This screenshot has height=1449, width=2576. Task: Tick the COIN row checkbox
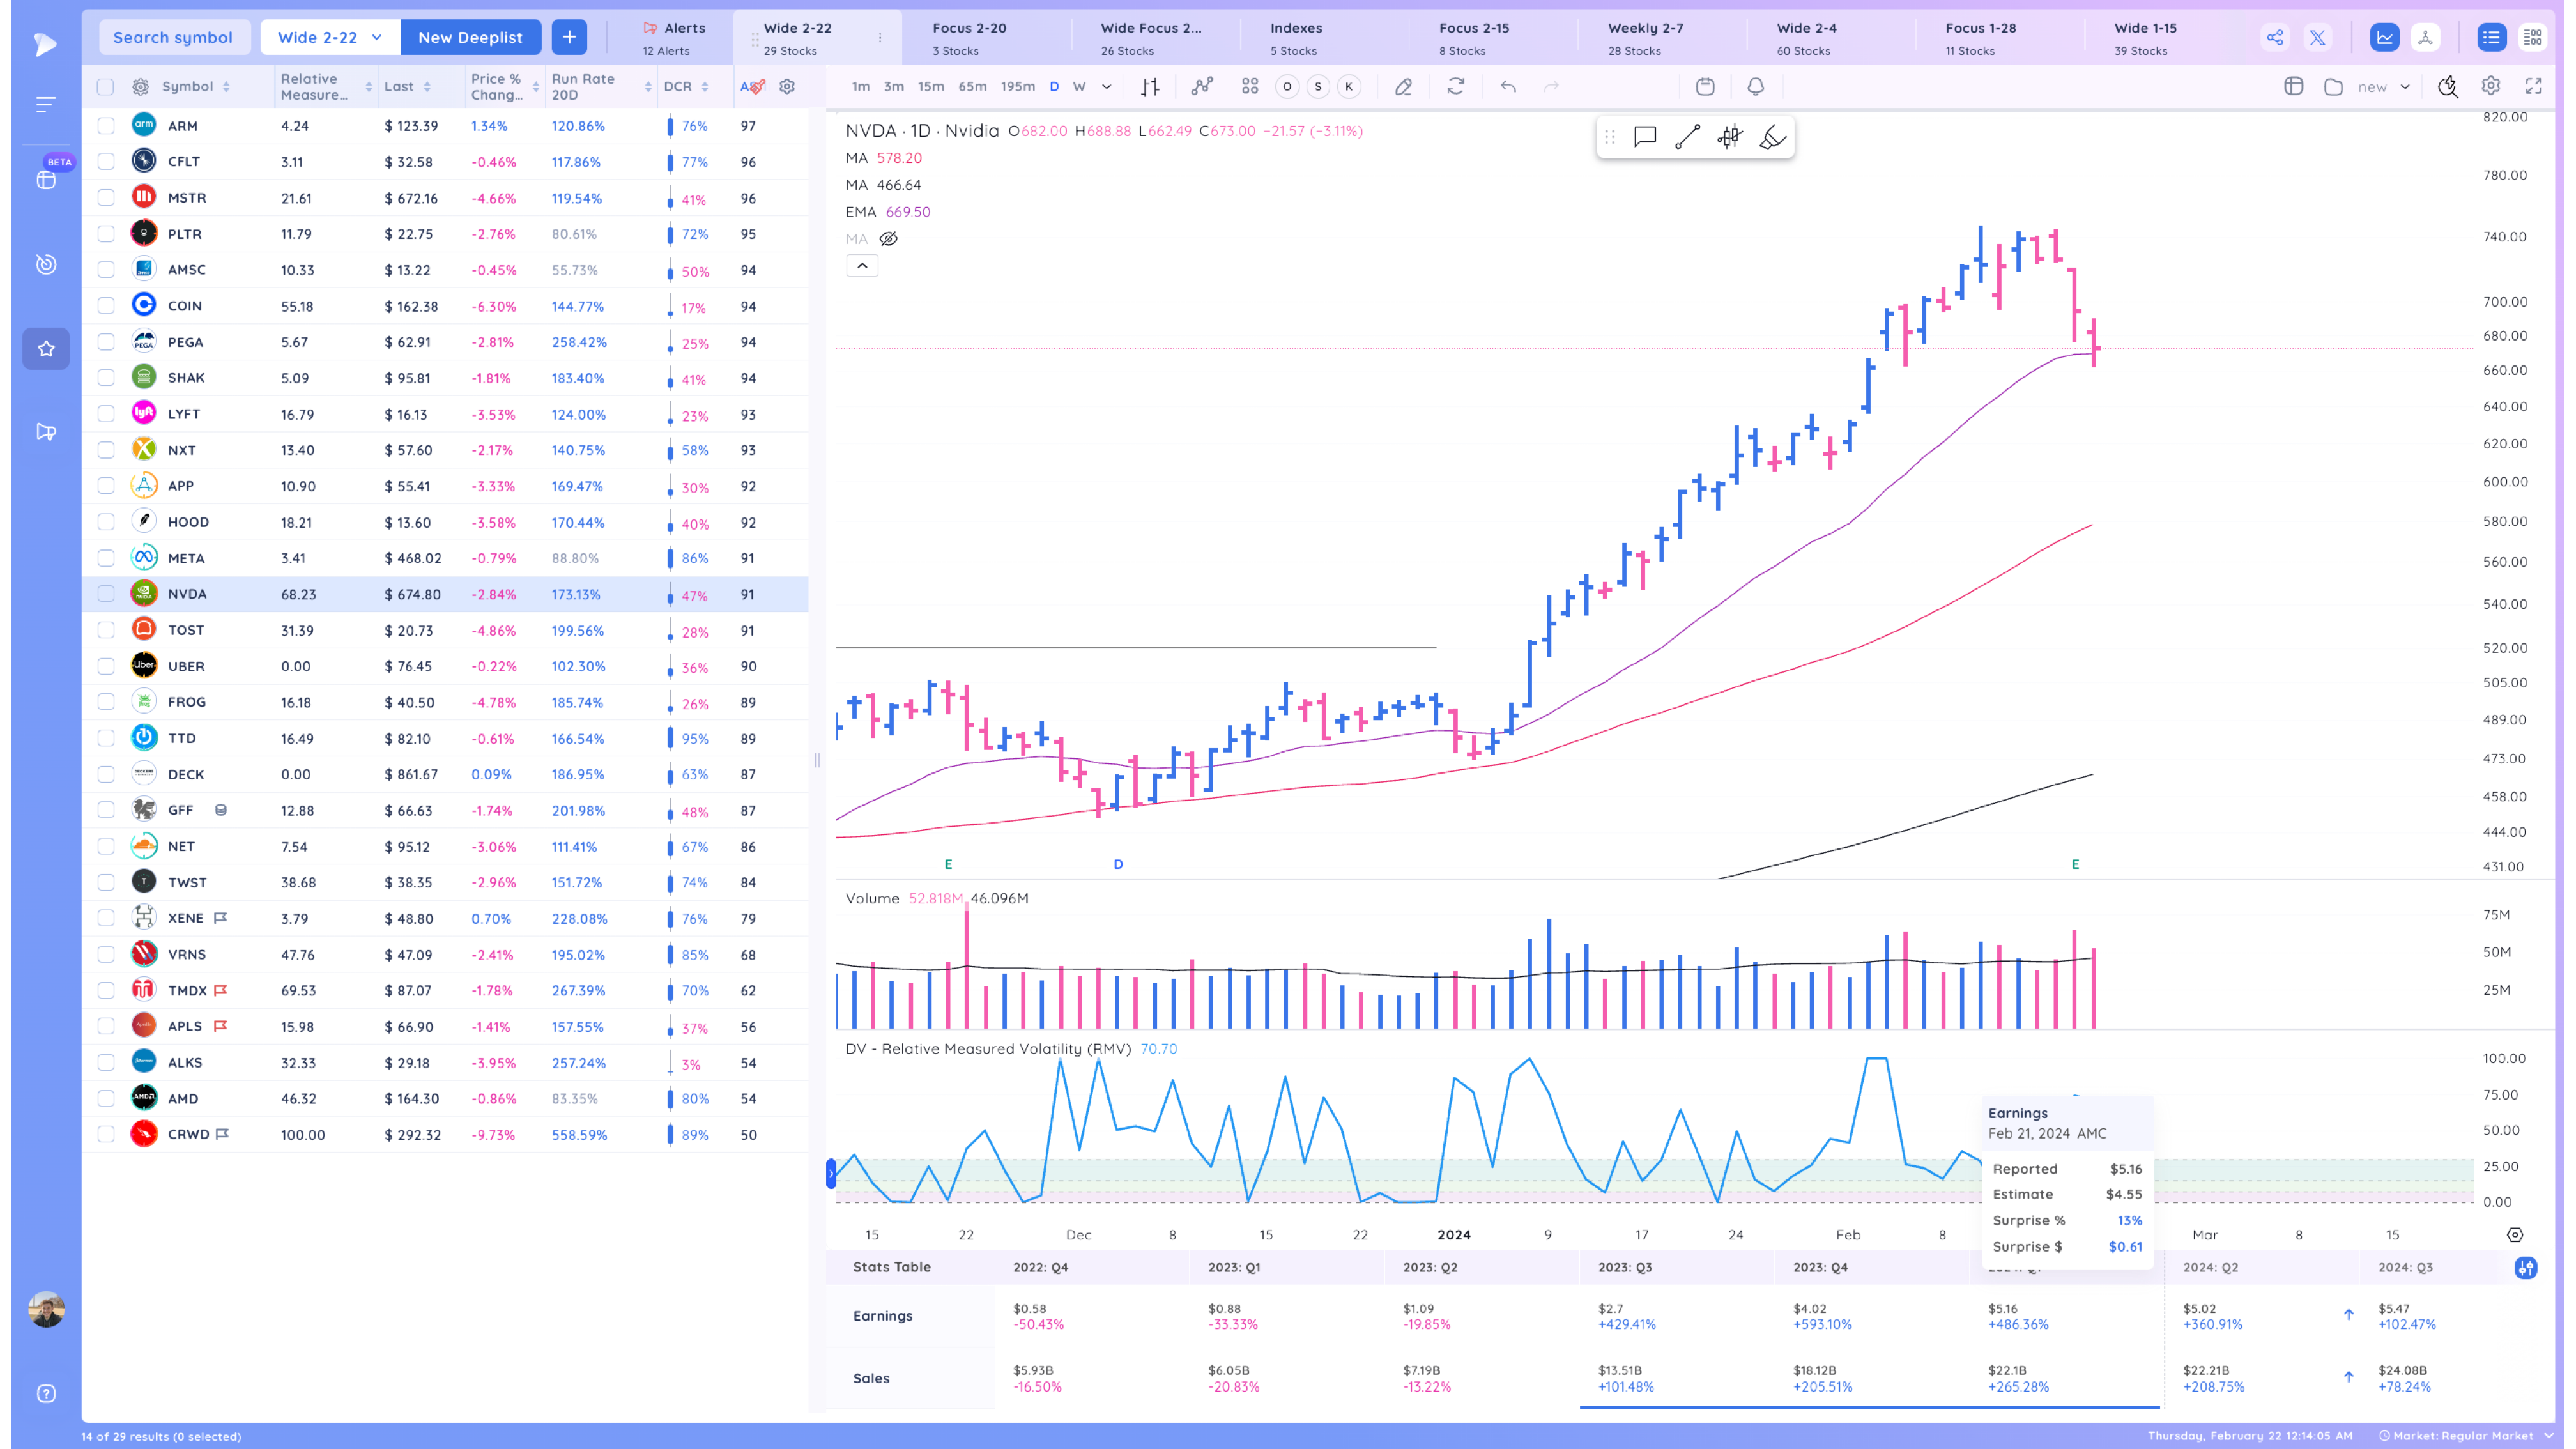coord(106,306)
